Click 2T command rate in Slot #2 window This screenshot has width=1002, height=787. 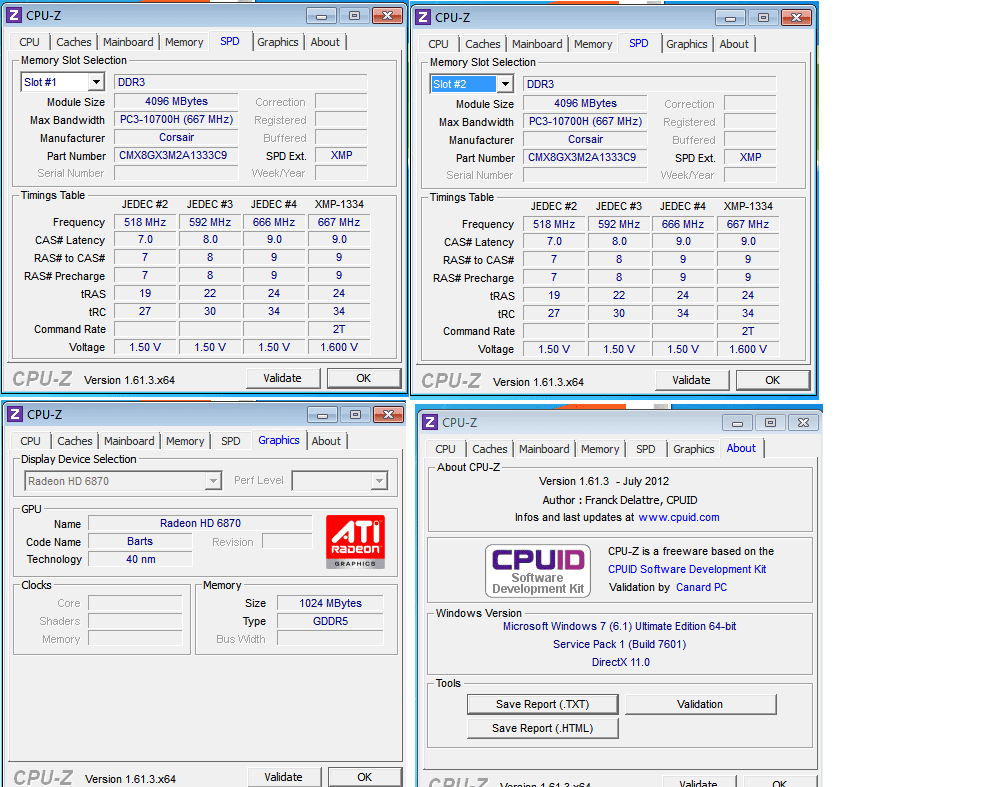pyautogui.click(x=748, y=331)
